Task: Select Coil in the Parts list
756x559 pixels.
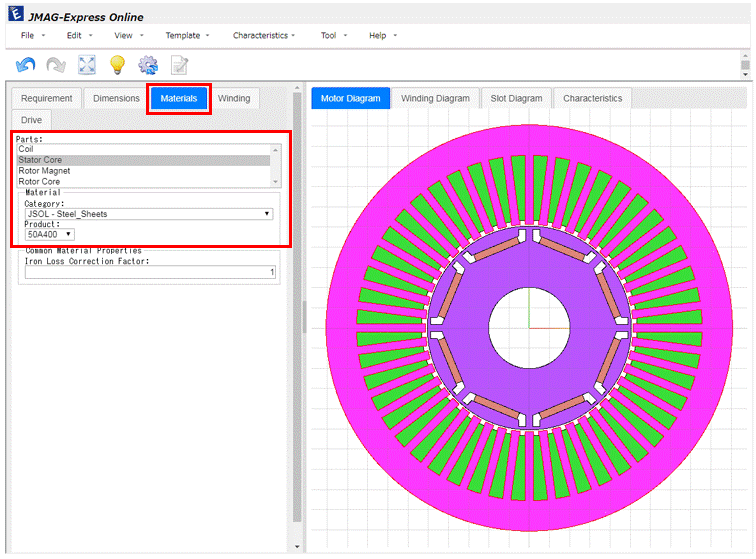Action: pos(27,149)
